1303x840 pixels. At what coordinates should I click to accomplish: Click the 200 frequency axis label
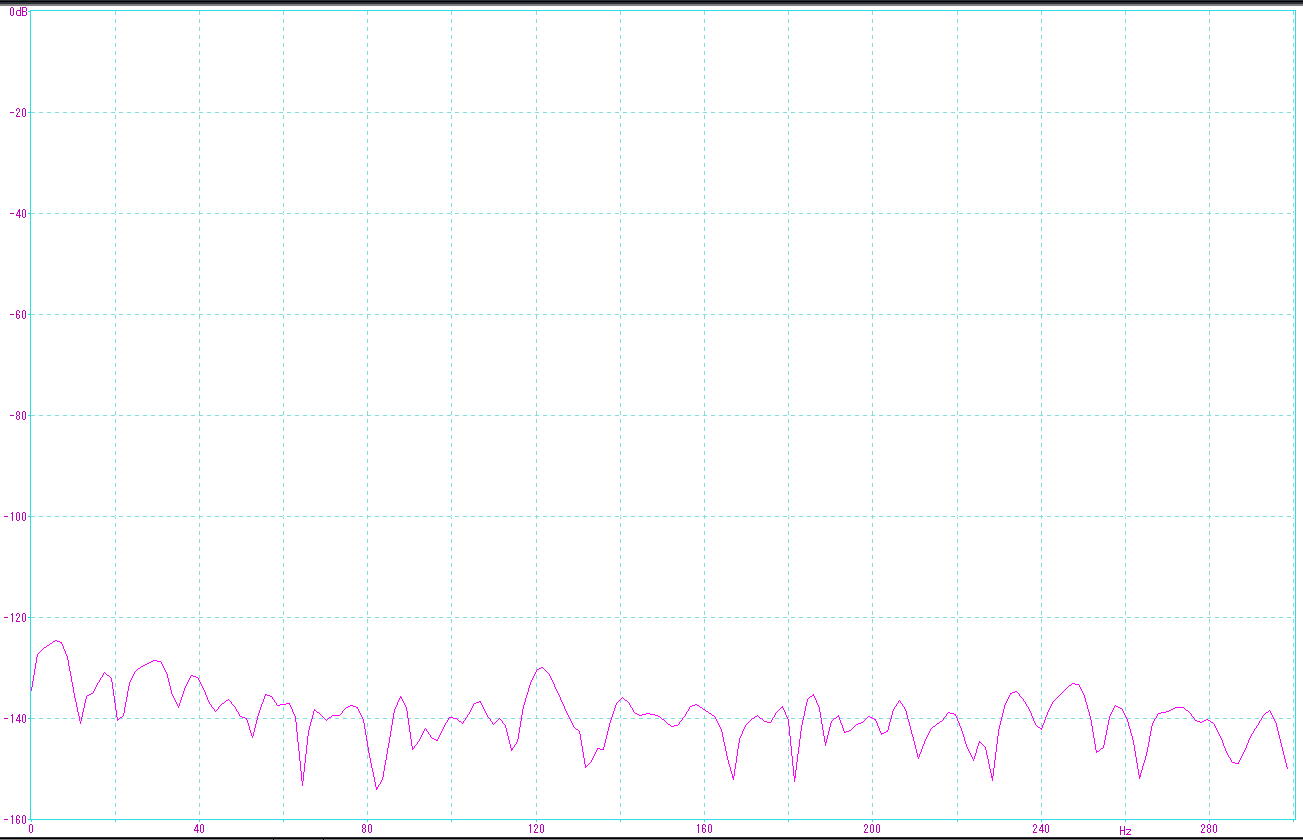(x=872, y=829)
